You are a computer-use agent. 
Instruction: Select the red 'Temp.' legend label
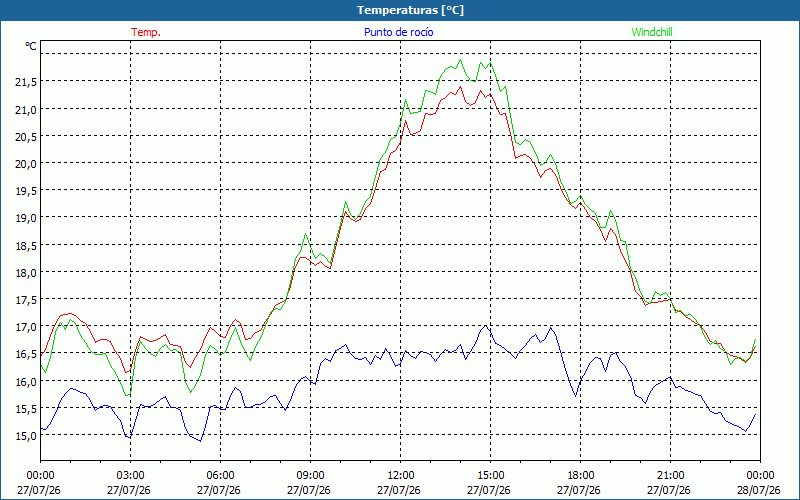146,32
